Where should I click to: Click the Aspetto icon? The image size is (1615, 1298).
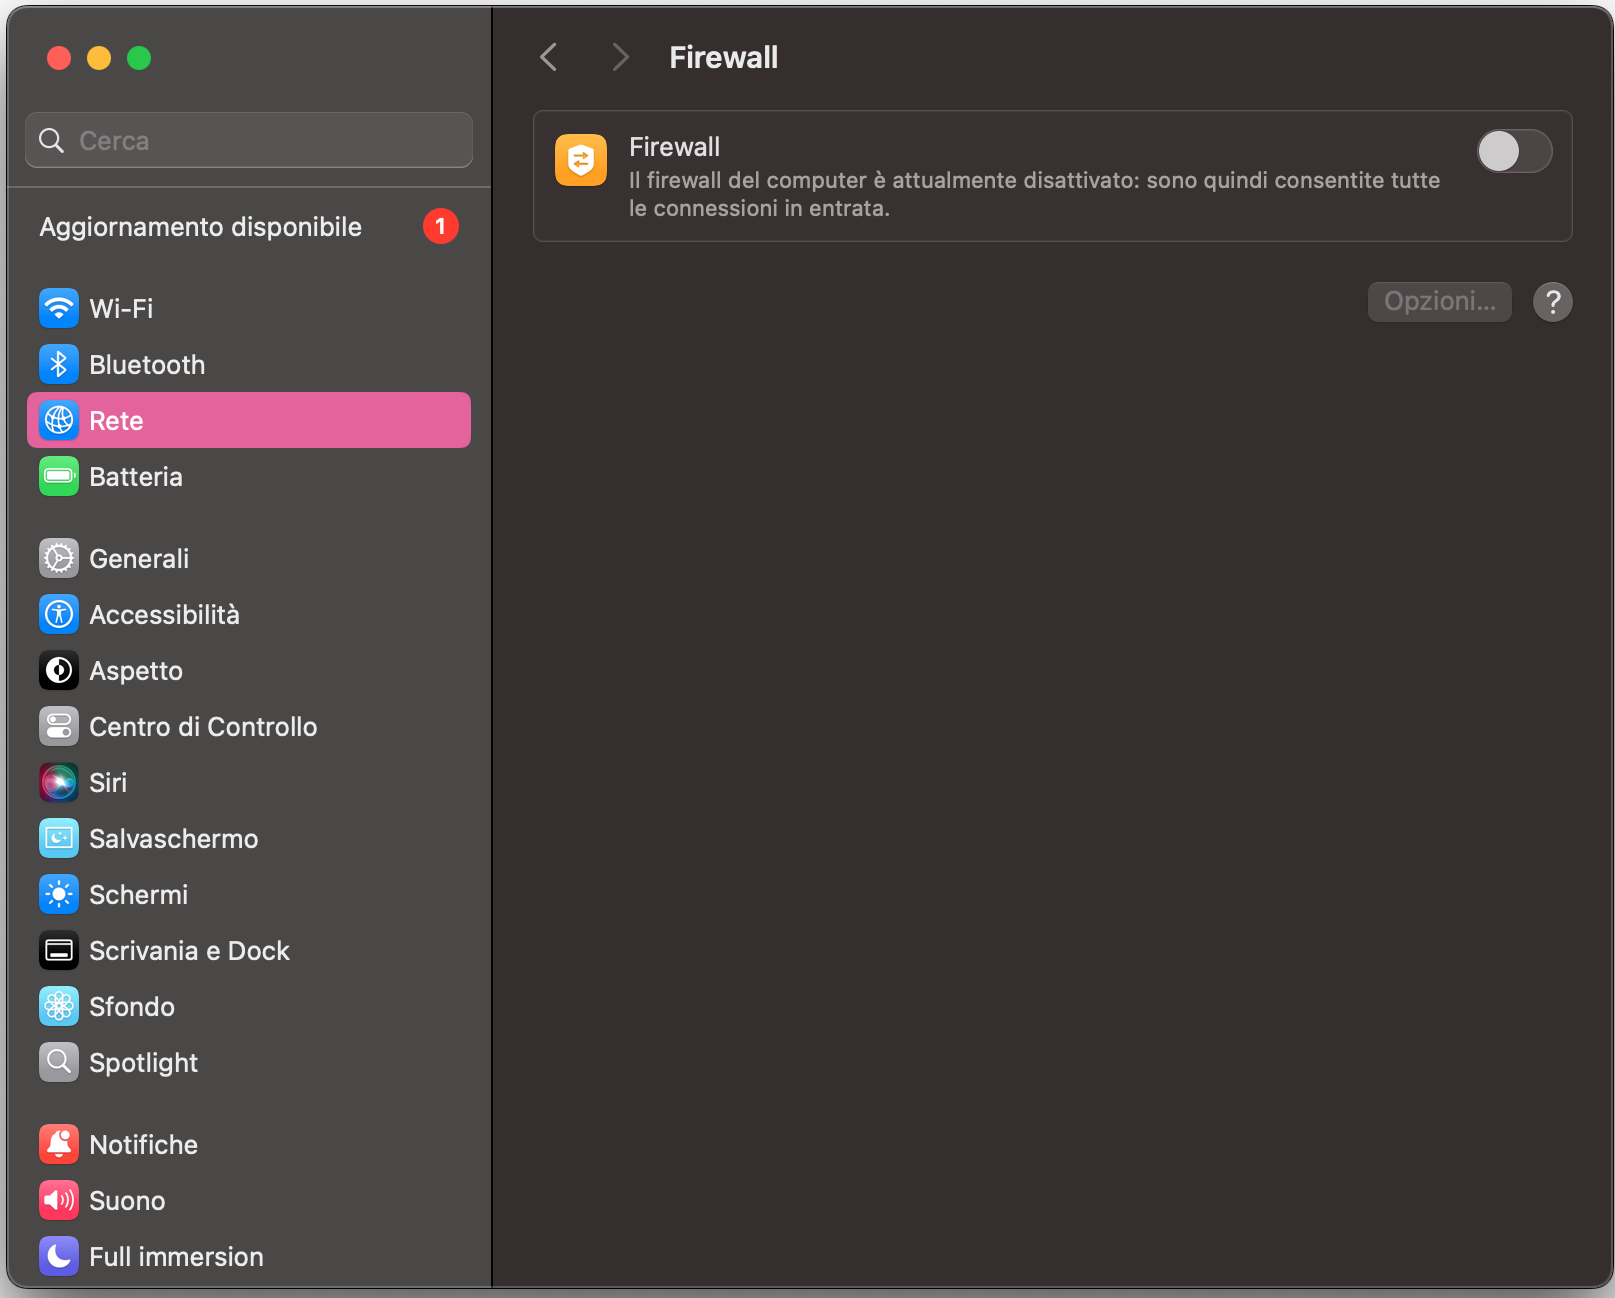coord(59,670)
